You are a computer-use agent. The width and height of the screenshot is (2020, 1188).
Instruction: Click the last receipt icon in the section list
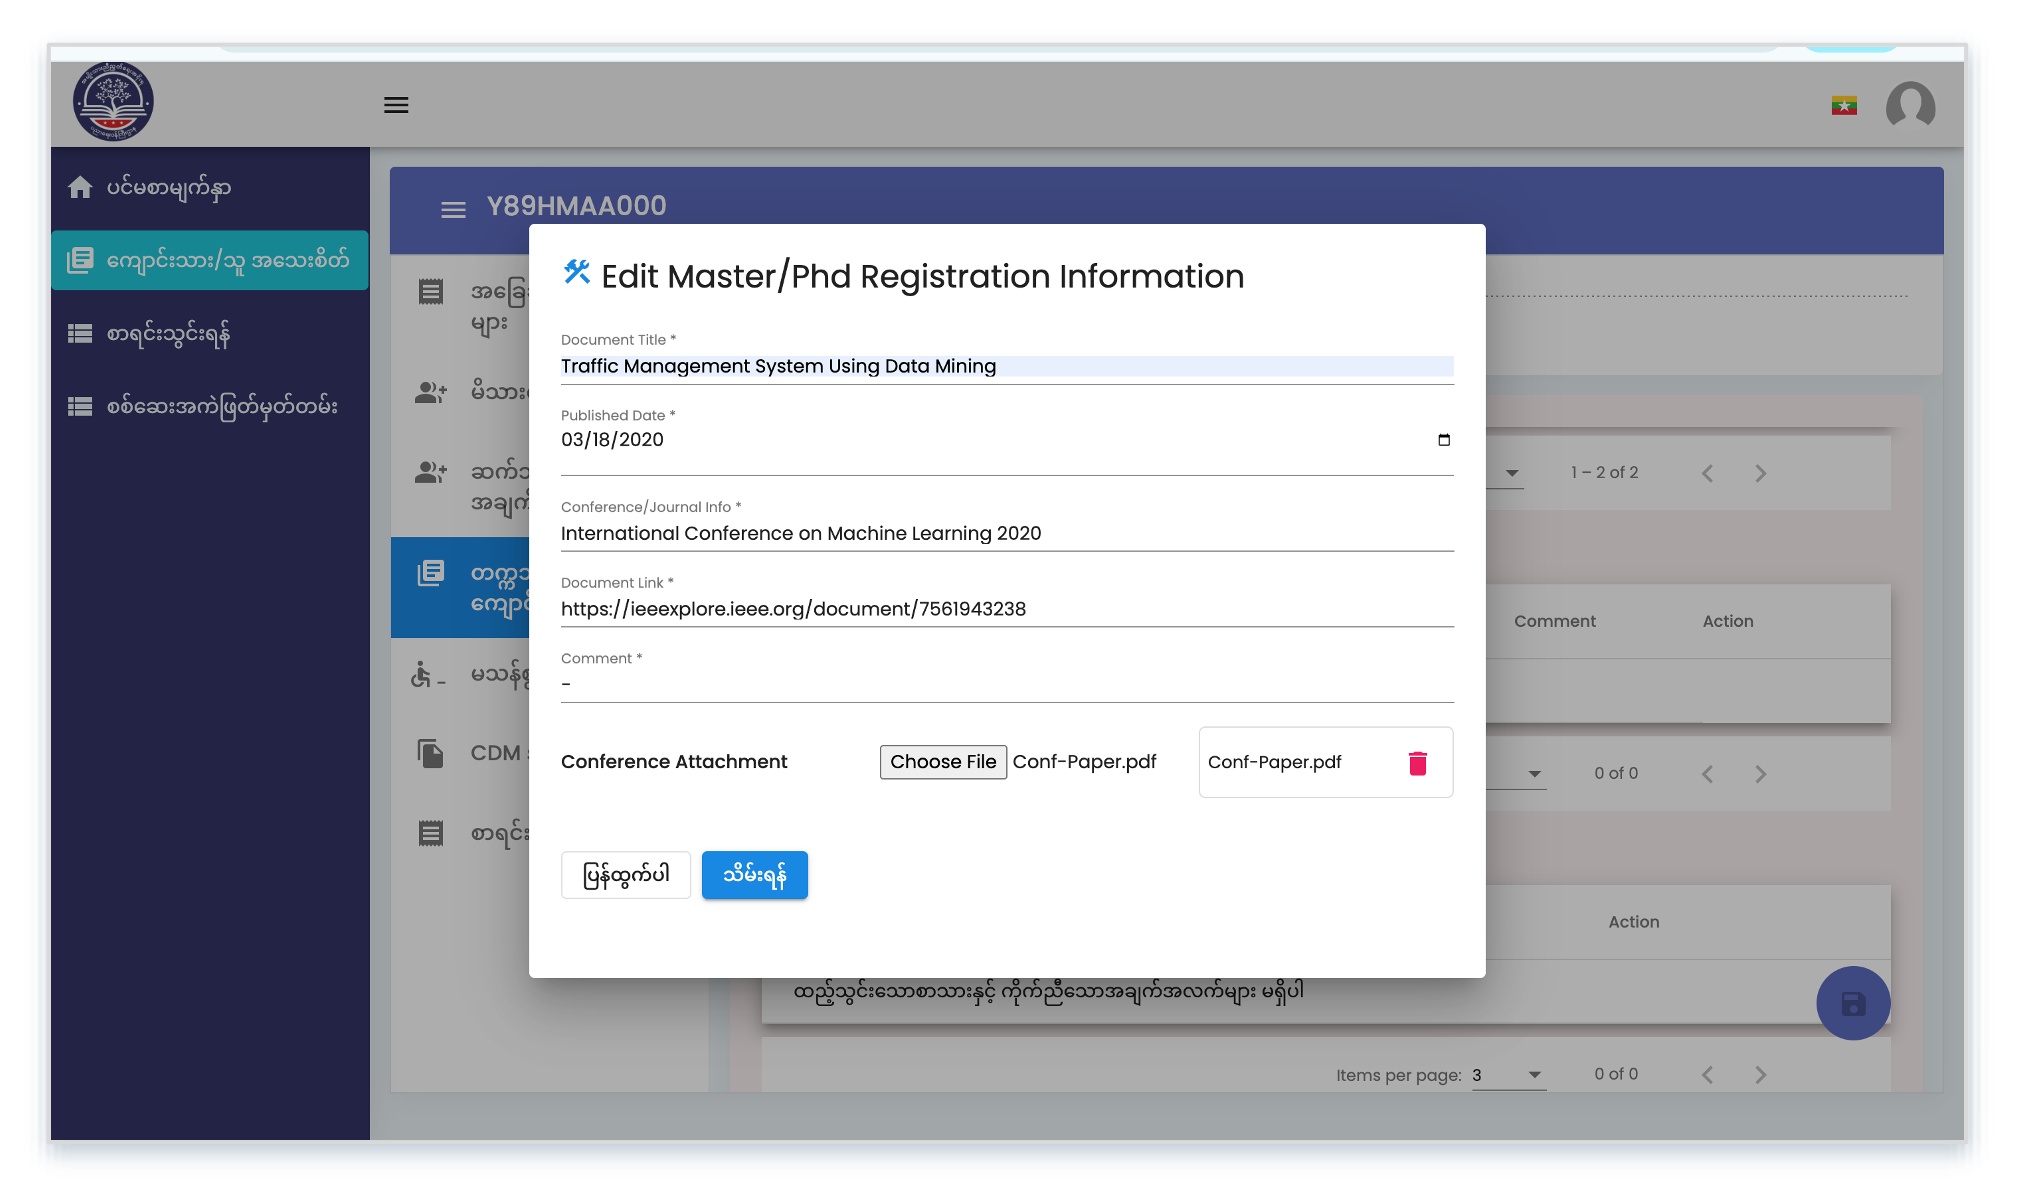(431, 833)
